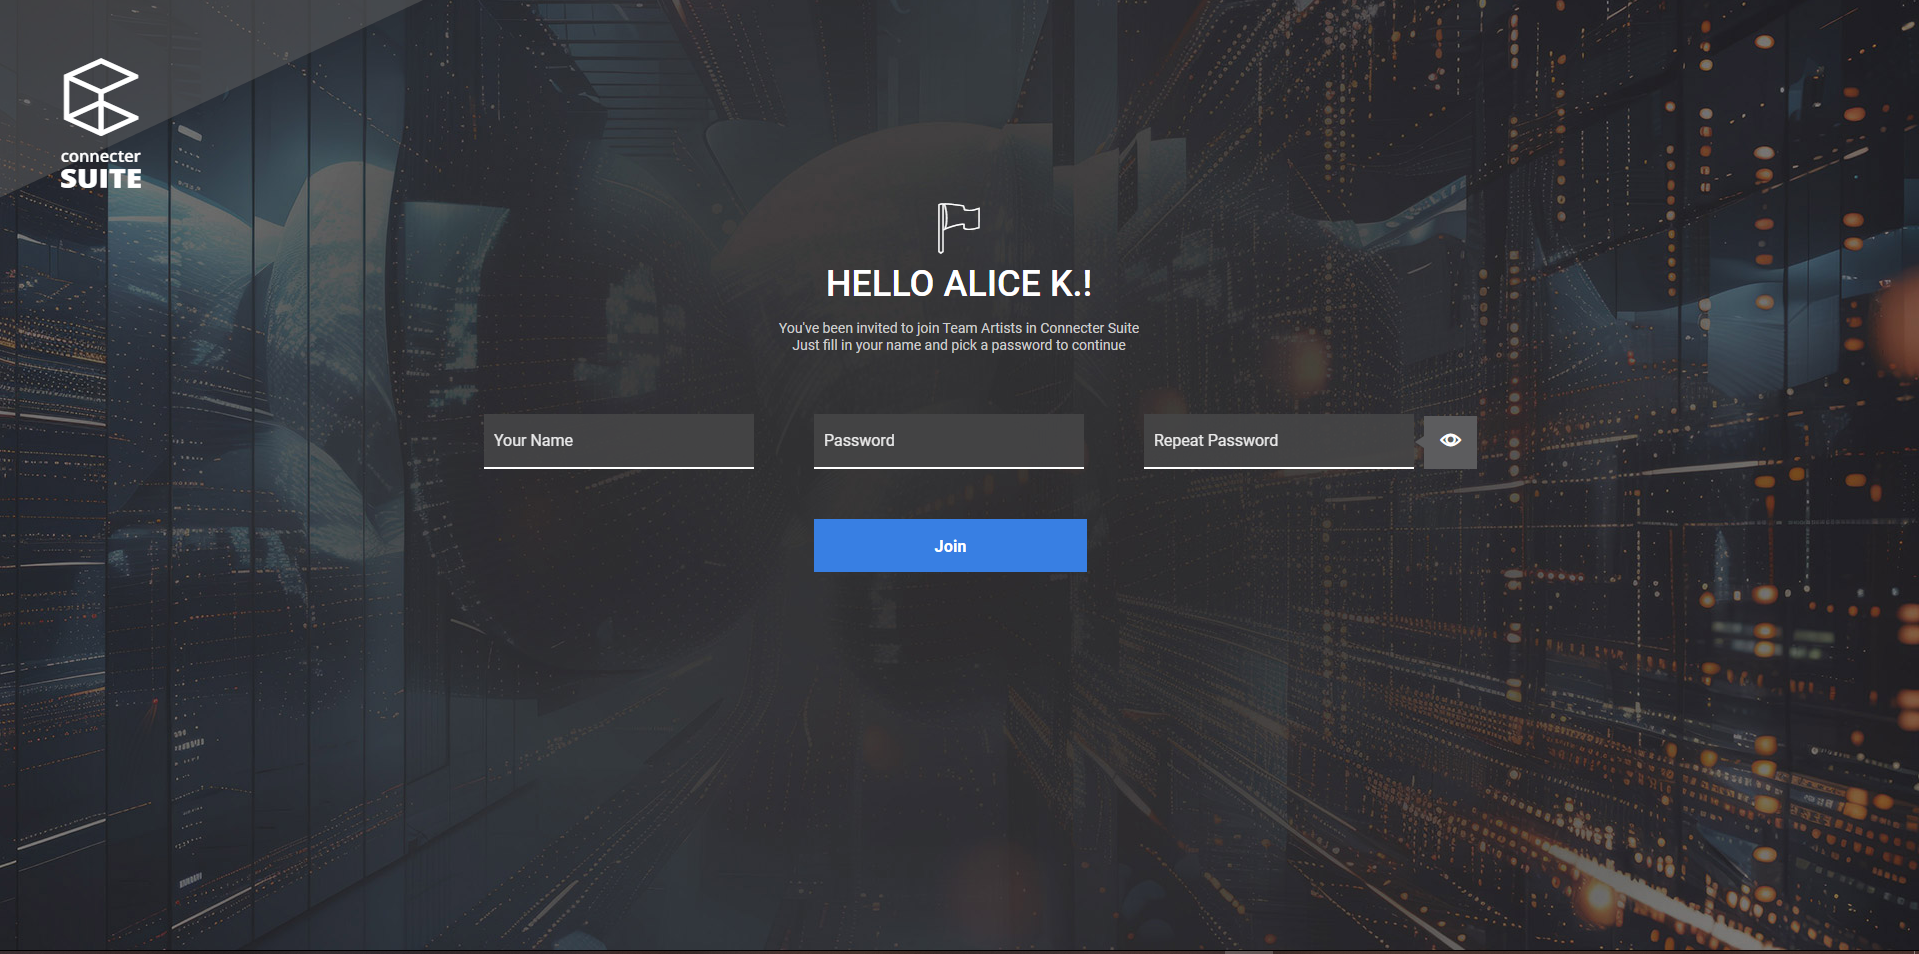Click the "HELLO ALICE K.!" heading
The image size is (1919, 954).
point(958,284)
